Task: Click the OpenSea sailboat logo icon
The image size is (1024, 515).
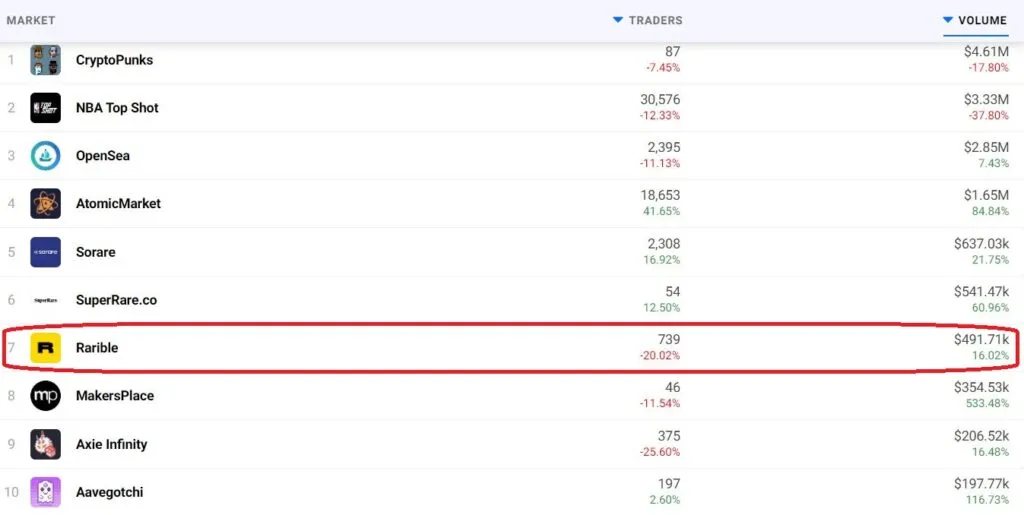Action: (45, 155)
